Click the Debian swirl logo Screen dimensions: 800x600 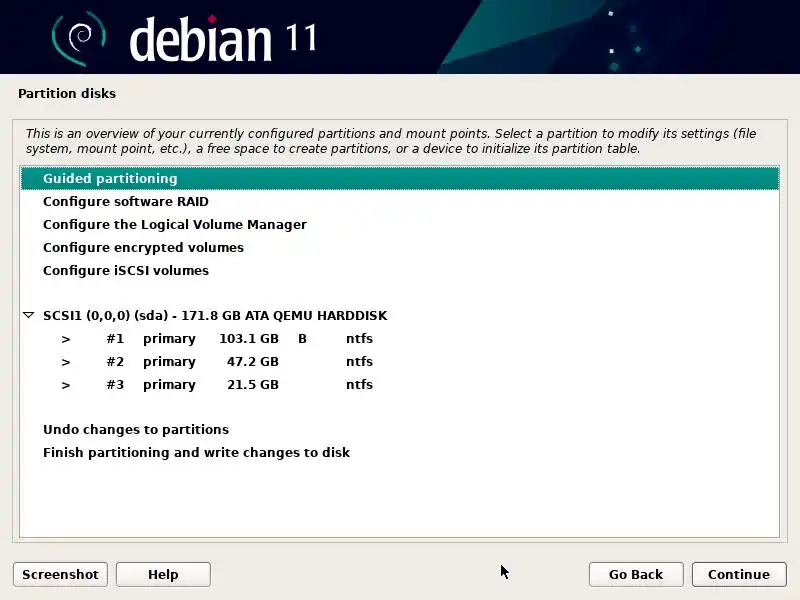point(79,38)
